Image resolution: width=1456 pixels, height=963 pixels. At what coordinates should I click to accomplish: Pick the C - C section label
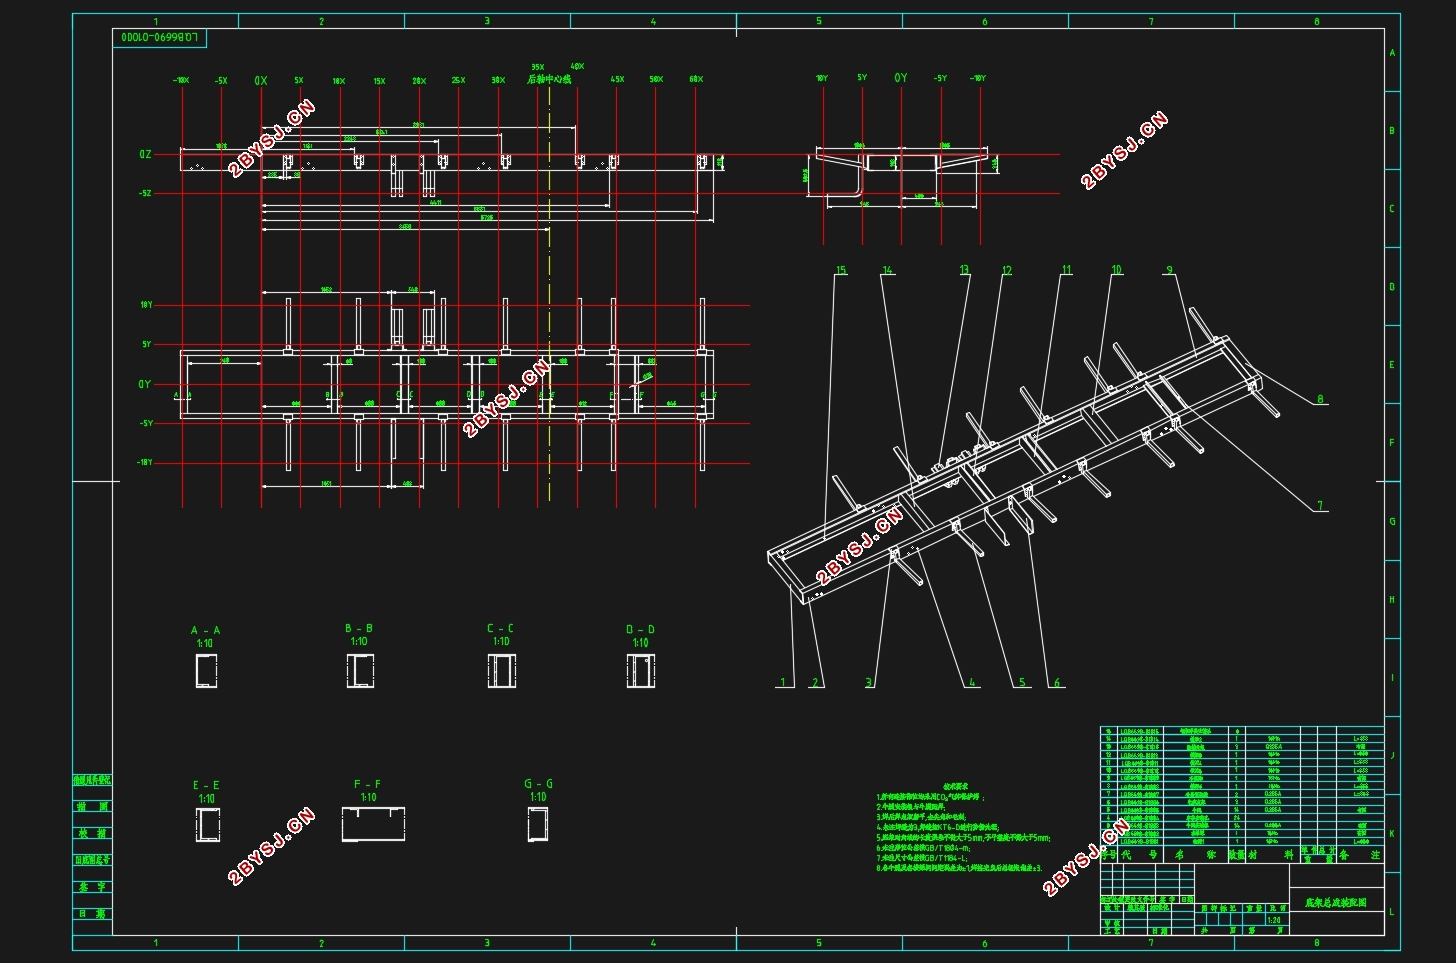pos(500,629)
